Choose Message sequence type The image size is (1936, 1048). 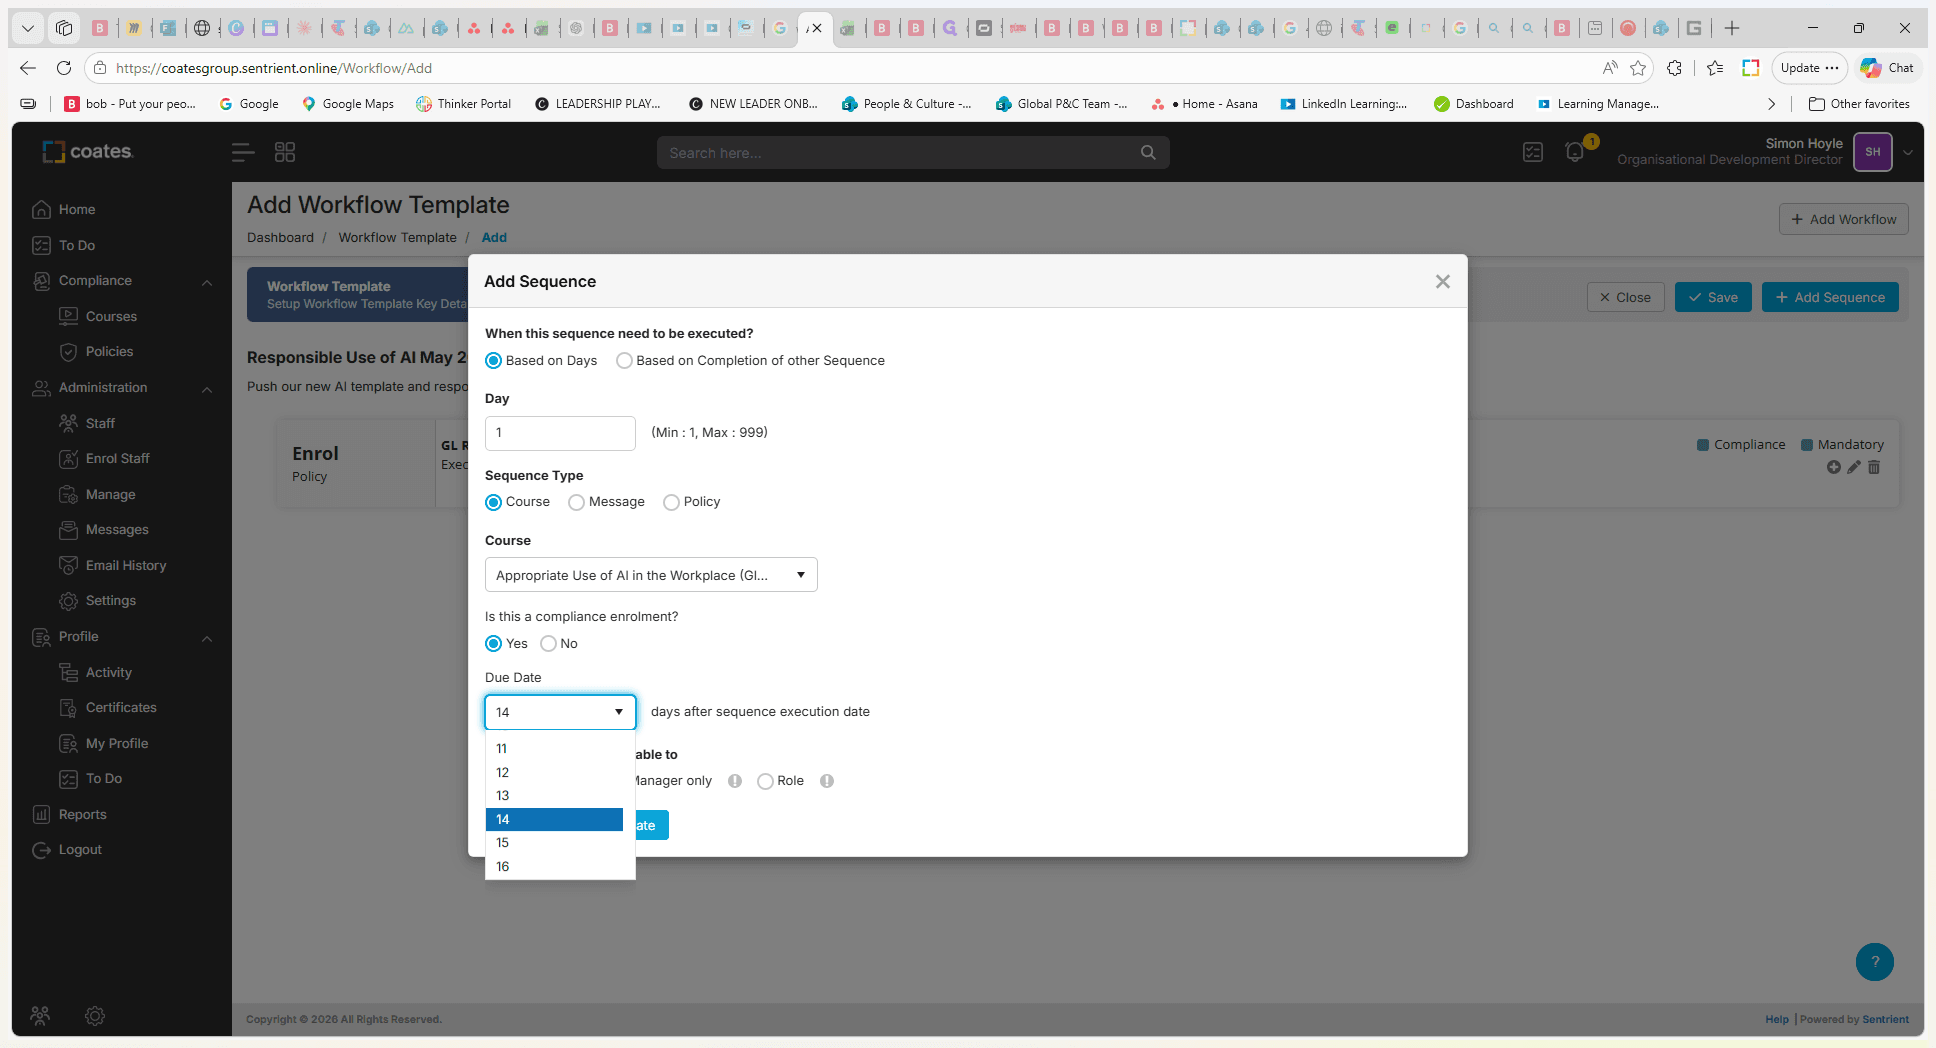576,502
